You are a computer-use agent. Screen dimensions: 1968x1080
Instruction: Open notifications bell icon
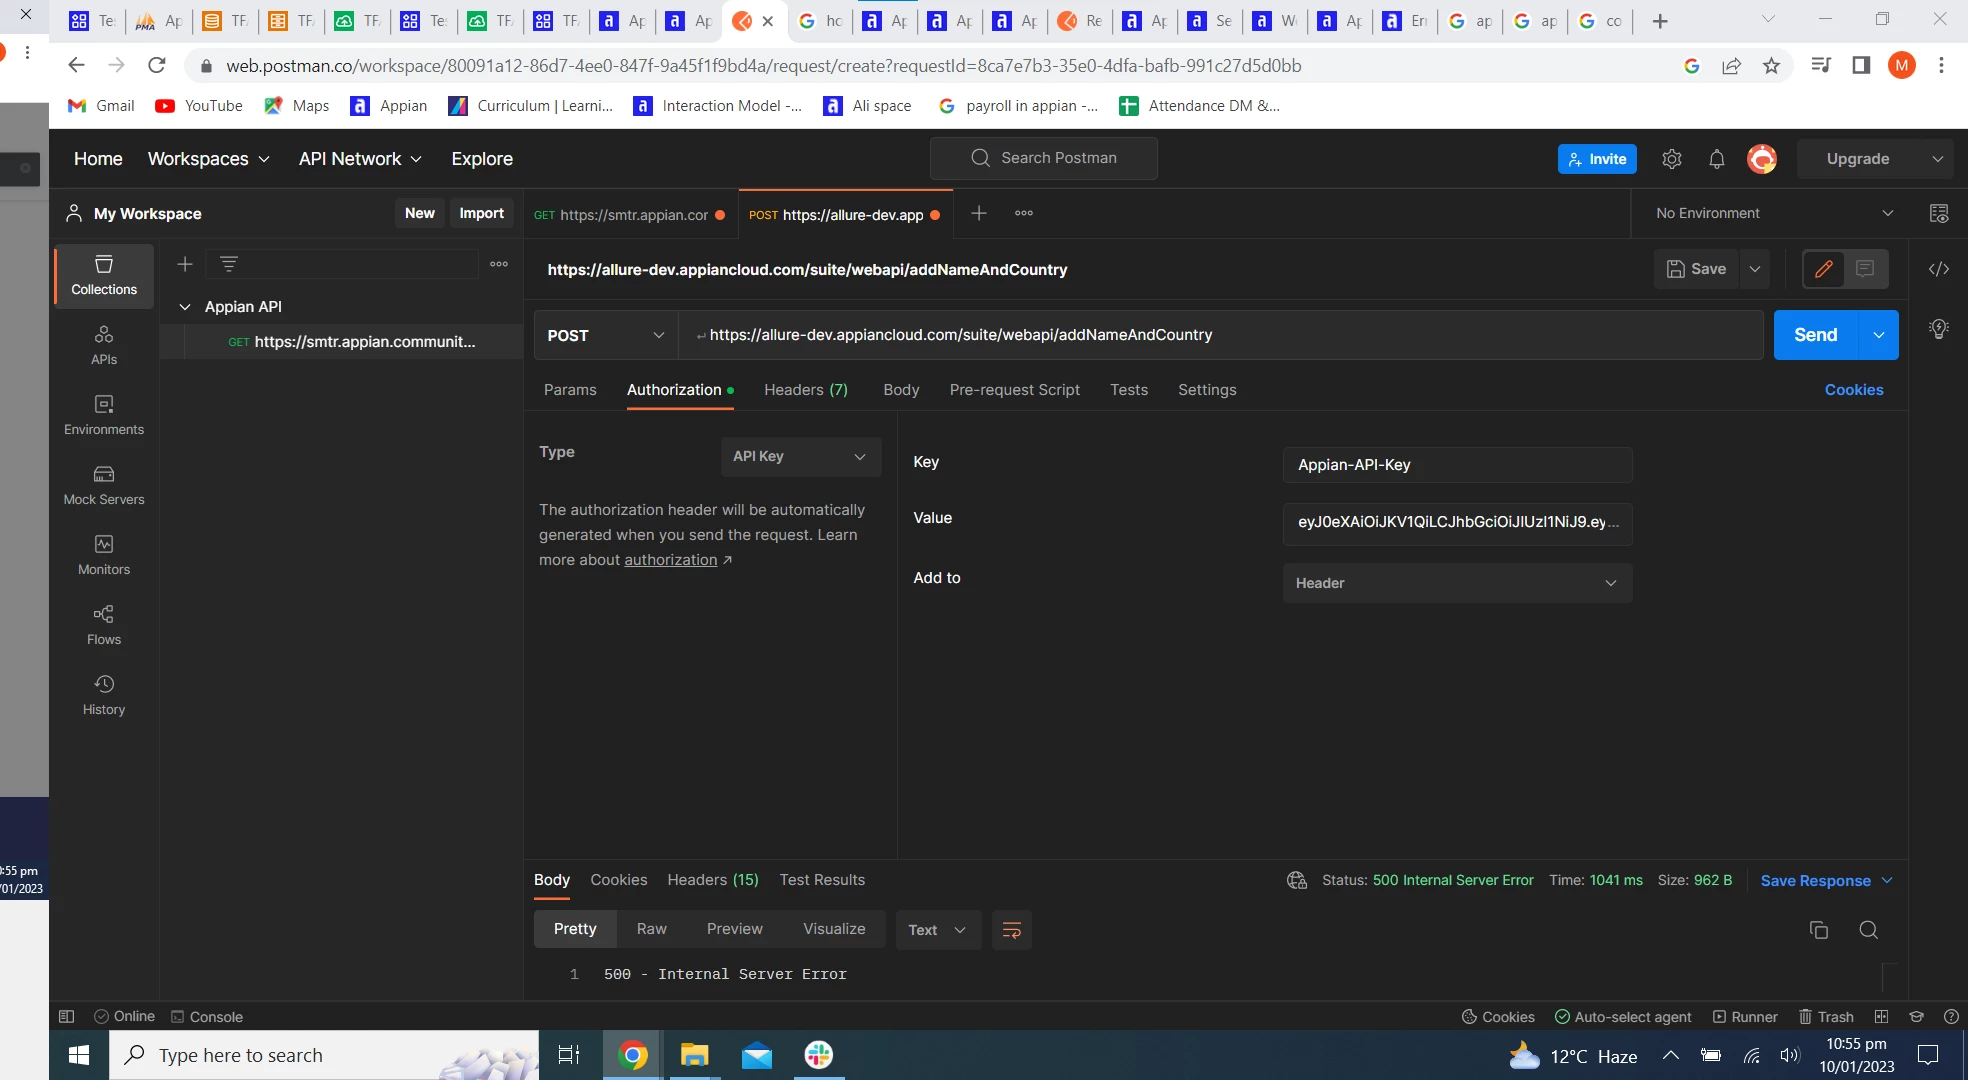pyautogui.click(x=1717, y=159)
